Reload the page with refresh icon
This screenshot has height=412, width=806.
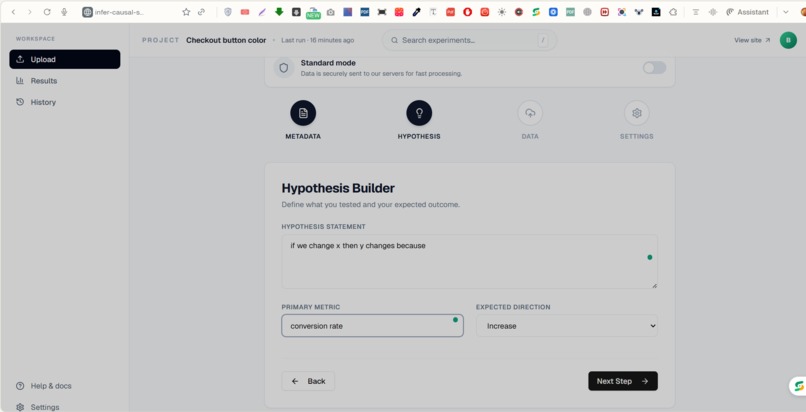47,12
